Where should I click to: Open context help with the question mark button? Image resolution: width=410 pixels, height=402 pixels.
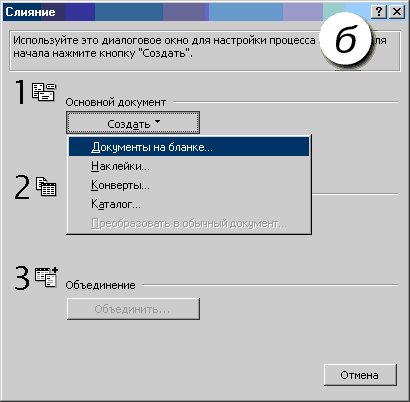(x=379, y=12)
